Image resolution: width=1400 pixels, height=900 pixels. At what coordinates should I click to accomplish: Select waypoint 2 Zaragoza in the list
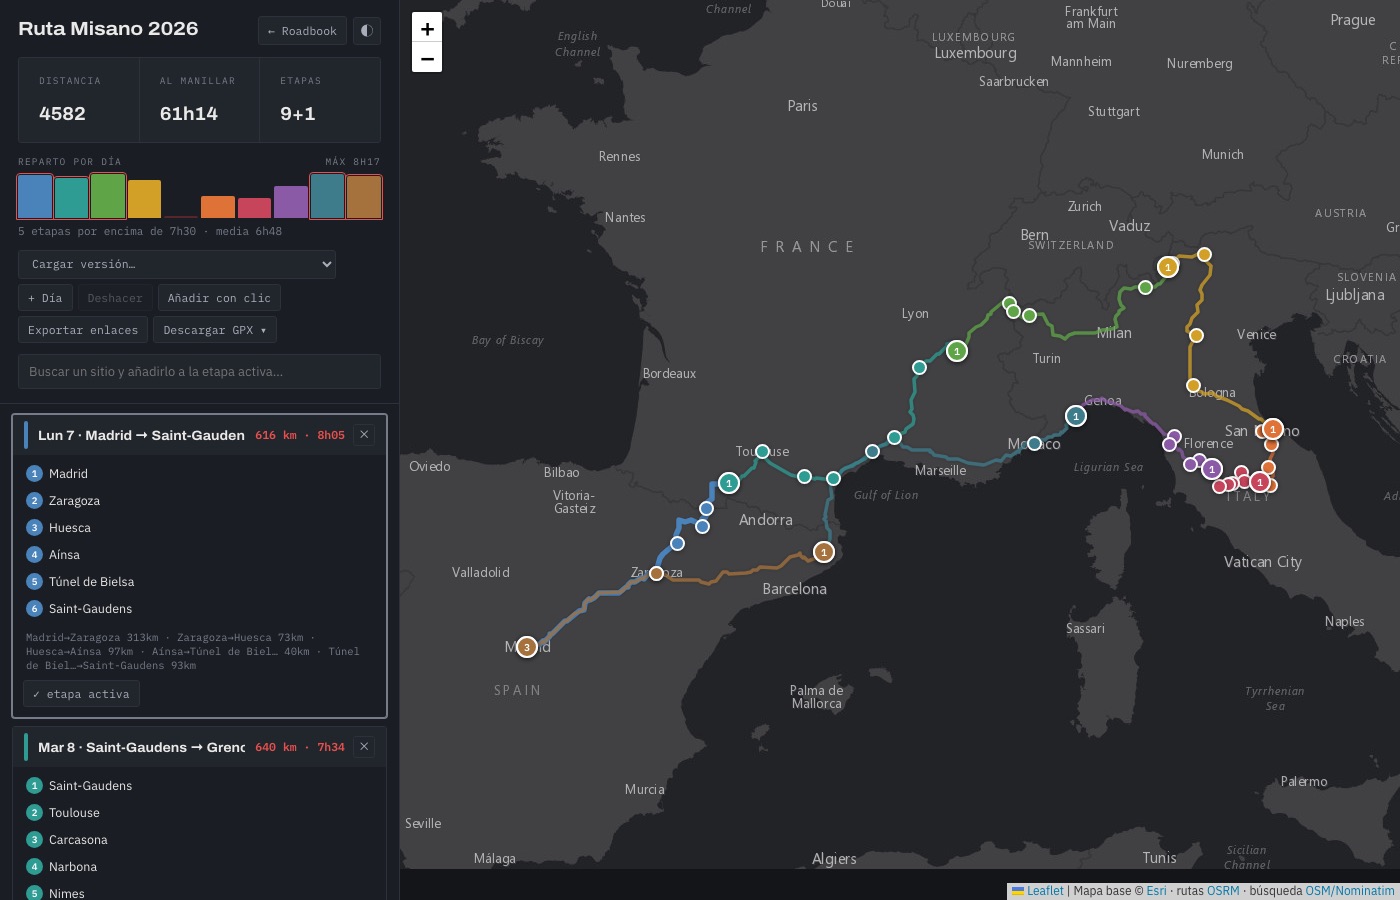click(x=199, y=501)
